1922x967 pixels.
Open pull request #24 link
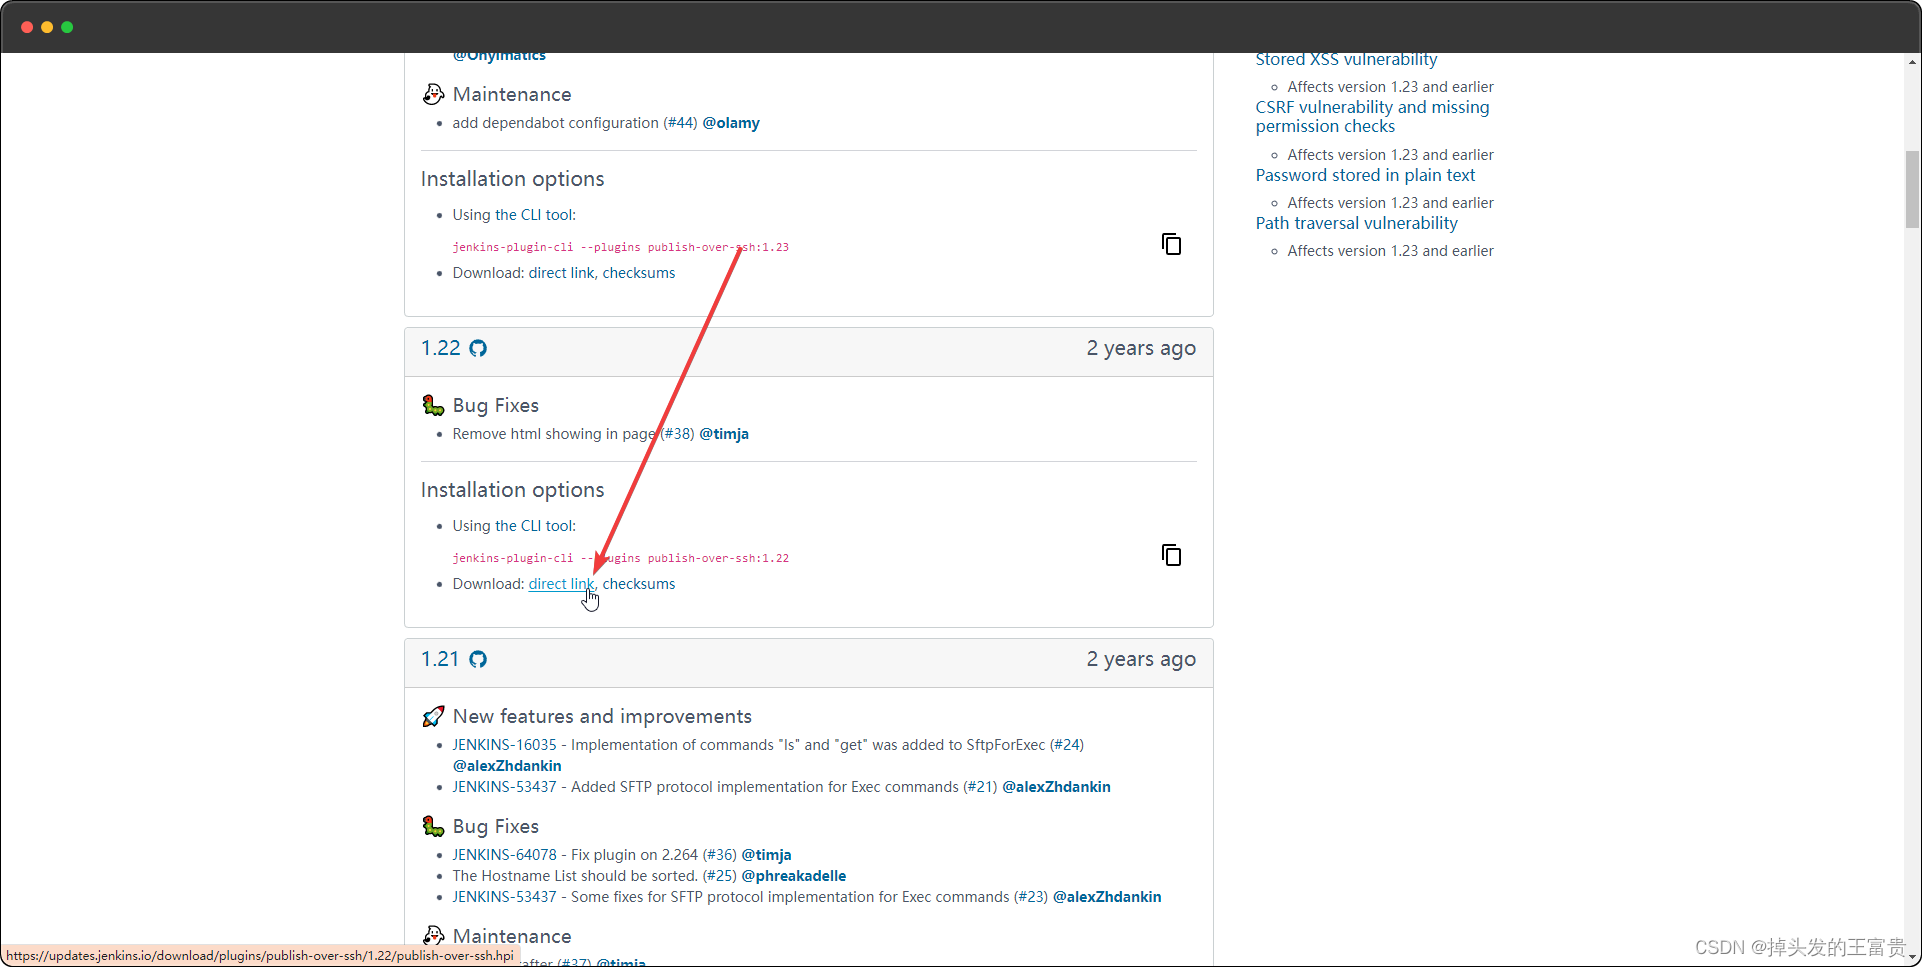click(1067, 745)
